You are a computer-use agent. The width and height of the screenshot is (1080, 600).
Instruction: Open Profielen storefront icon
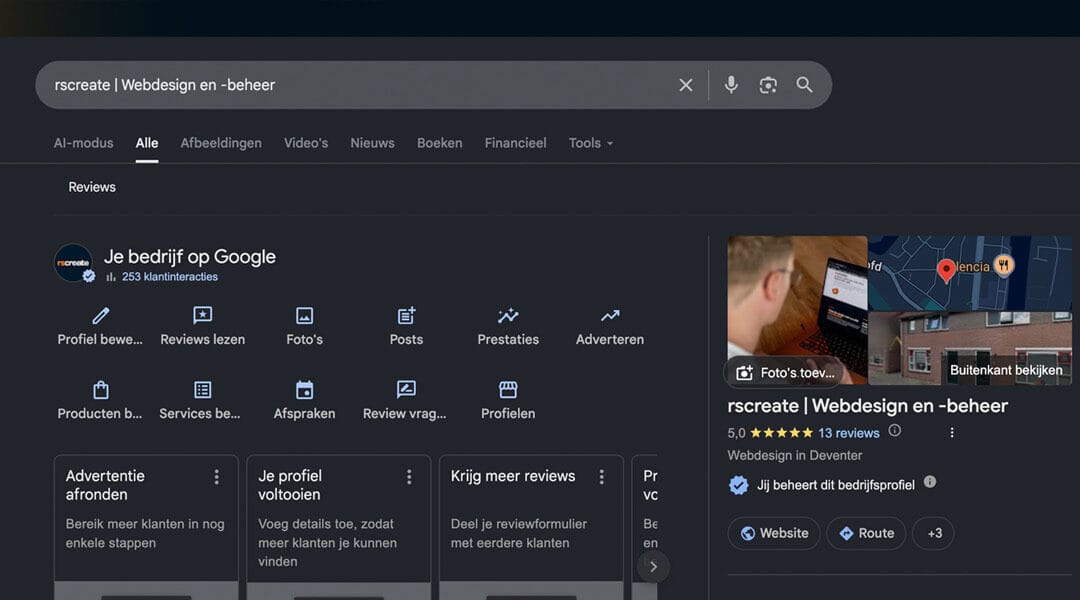tap(508, 390)
